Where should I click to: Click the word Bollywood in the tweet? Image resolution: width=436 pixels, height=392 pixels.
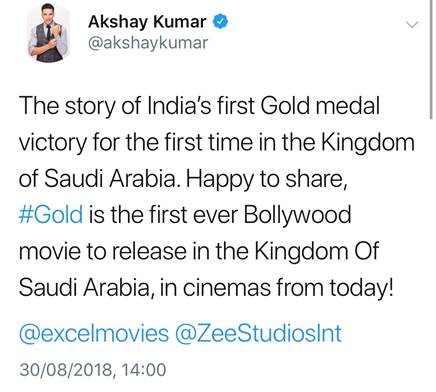[297, 216]
